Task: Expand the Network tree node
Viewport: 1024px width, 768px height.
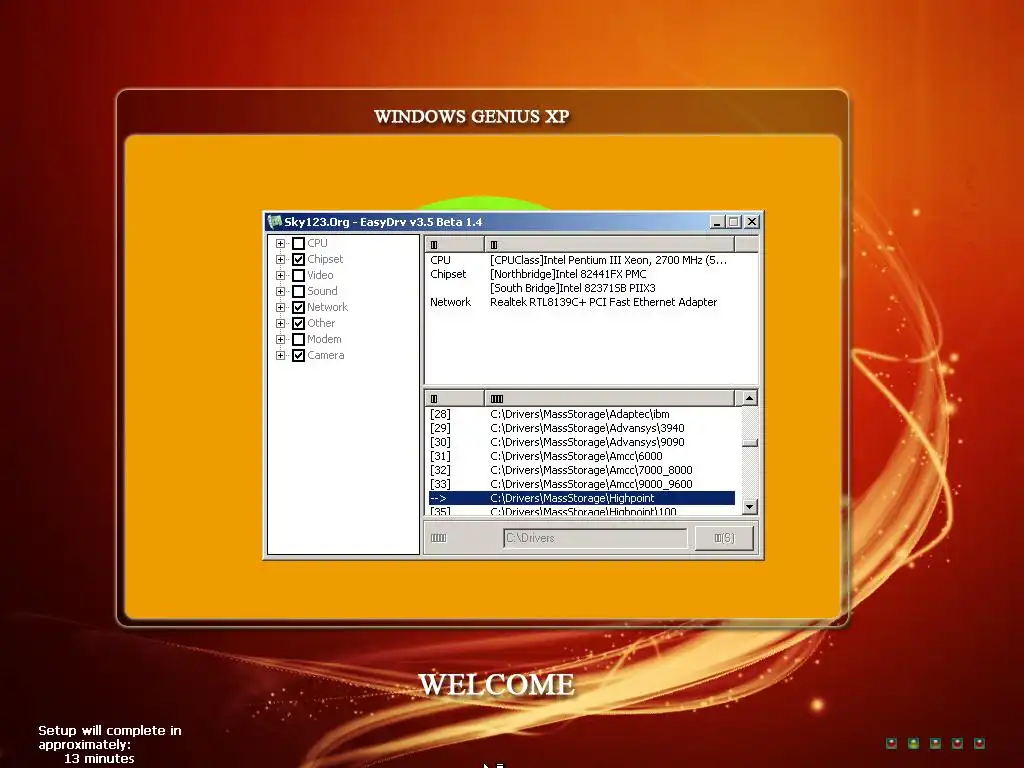Action: click(280, 308)
